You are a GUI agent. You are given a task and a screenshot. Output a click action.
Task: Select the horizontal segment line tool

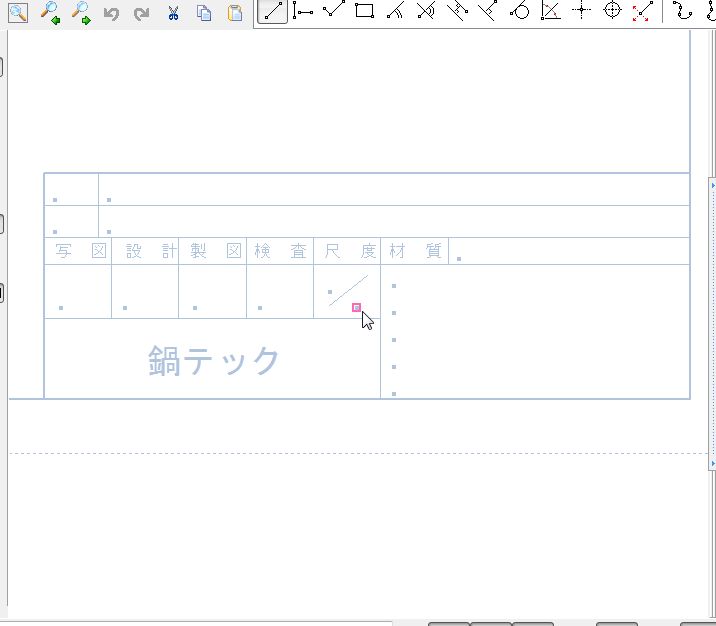pos(303,12)
